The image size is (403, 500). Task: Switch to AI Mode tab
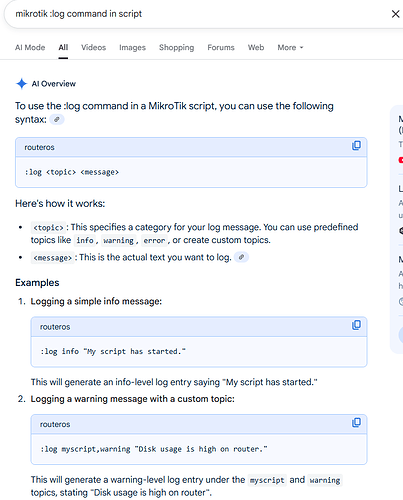[x=30, y=48]
